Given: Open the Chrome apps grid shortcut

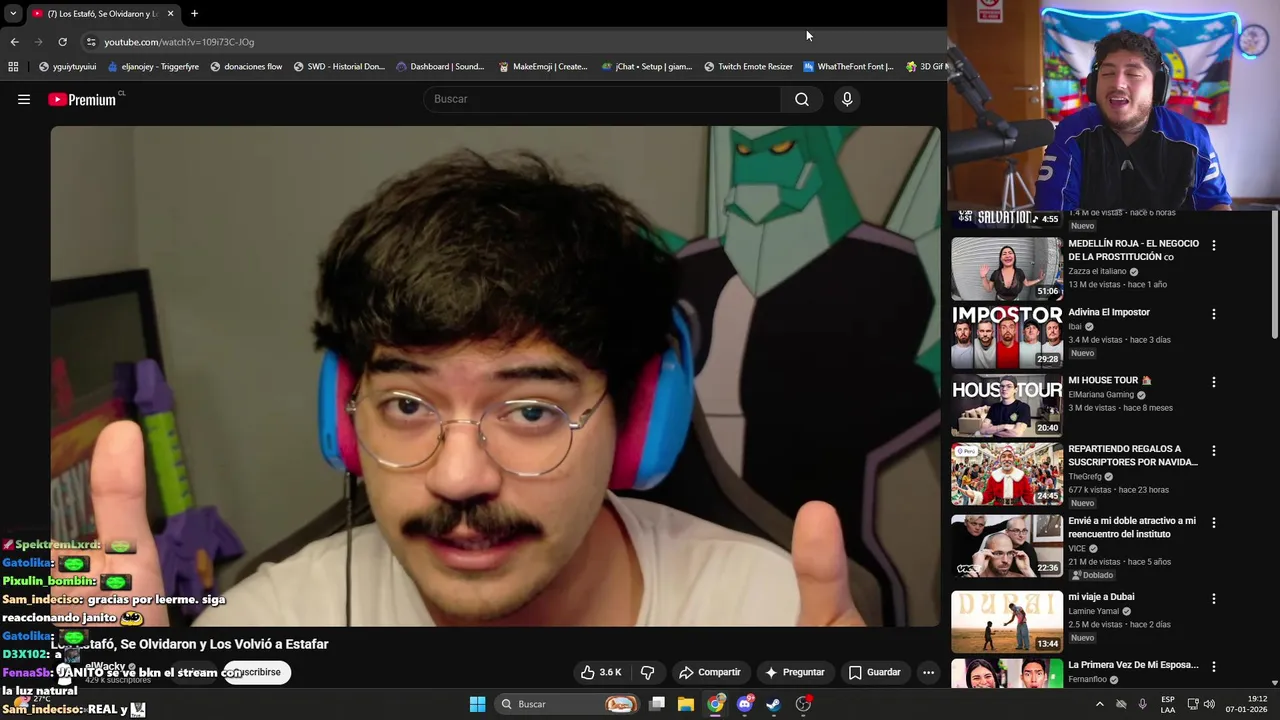Looking at the screenshot, I should (13, 67).
